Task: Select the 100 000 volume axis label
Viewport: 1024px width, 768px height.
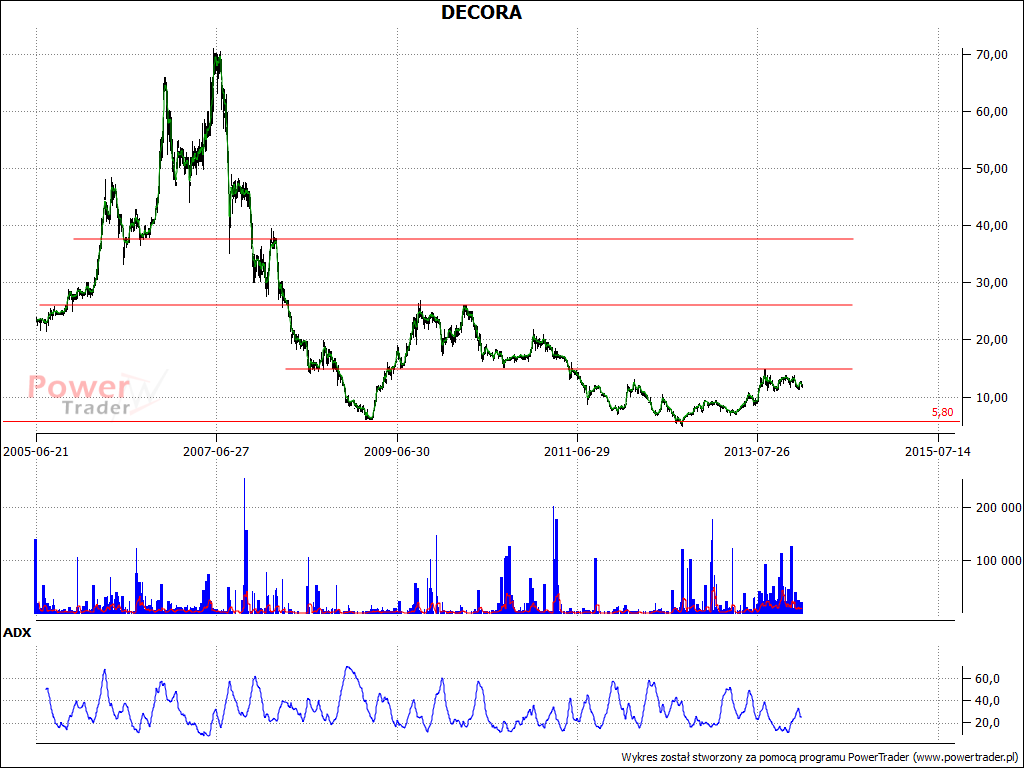Action: click(x=998, y=560)
